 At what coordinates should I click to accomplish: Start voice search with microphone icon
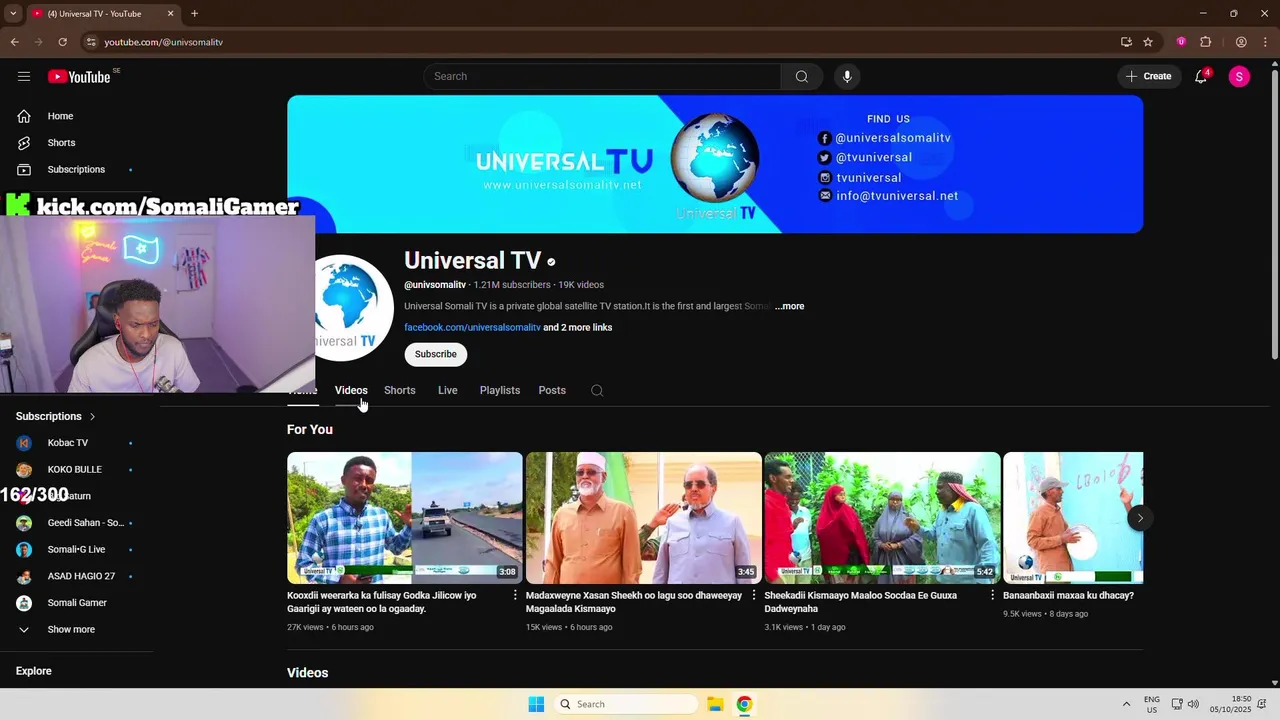[x=847, y=76]
